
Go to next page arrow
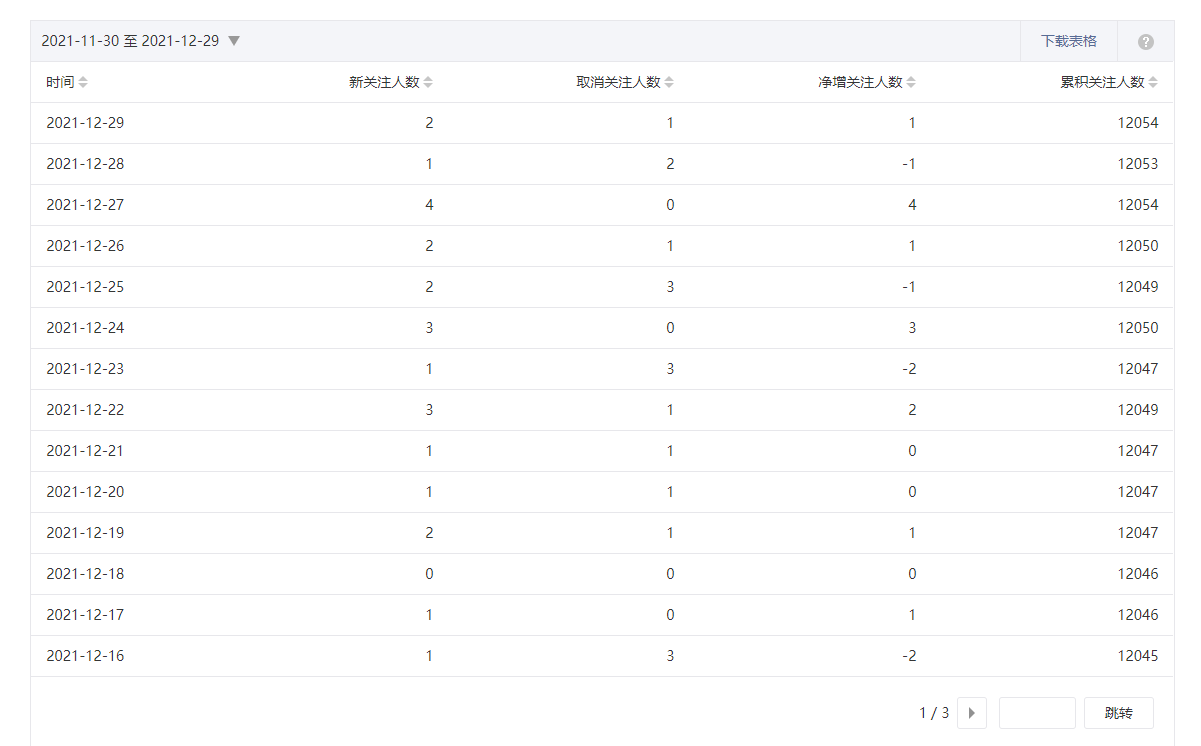971,713
